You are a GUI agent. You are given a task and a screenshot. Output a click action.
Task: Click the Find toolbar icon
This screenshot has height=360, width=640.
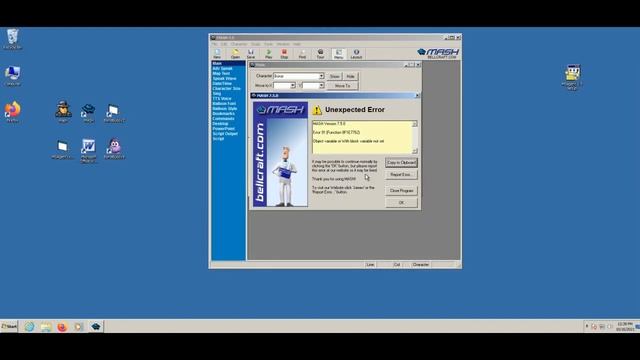(302, 53)
